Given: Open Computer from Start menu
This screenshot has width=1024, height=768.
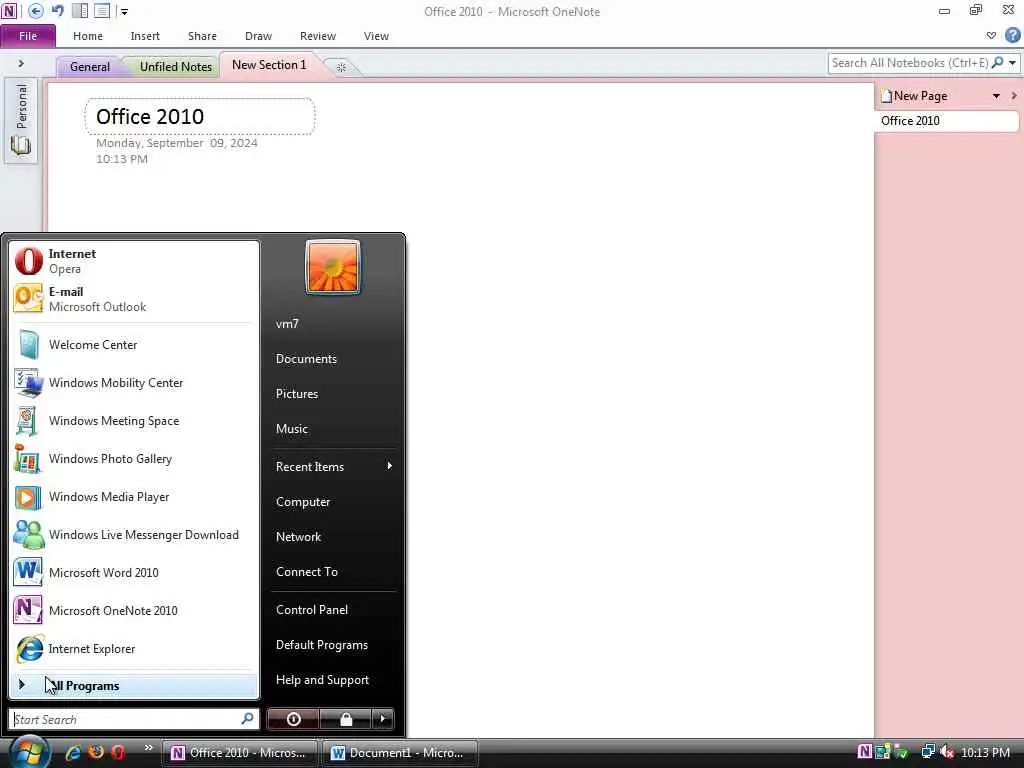Looking at the screenshot, I should coord(333,502).
